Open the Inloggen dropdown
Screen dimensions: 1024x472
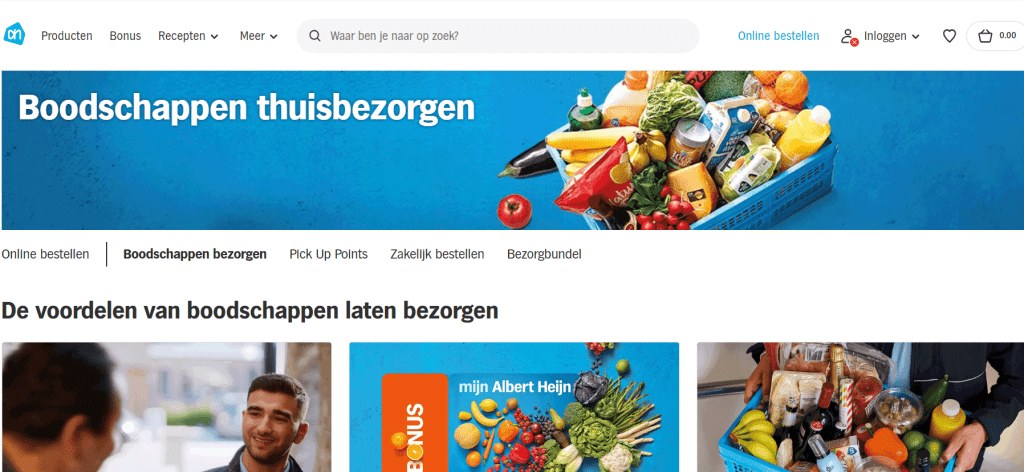click(x=891, y=37)
